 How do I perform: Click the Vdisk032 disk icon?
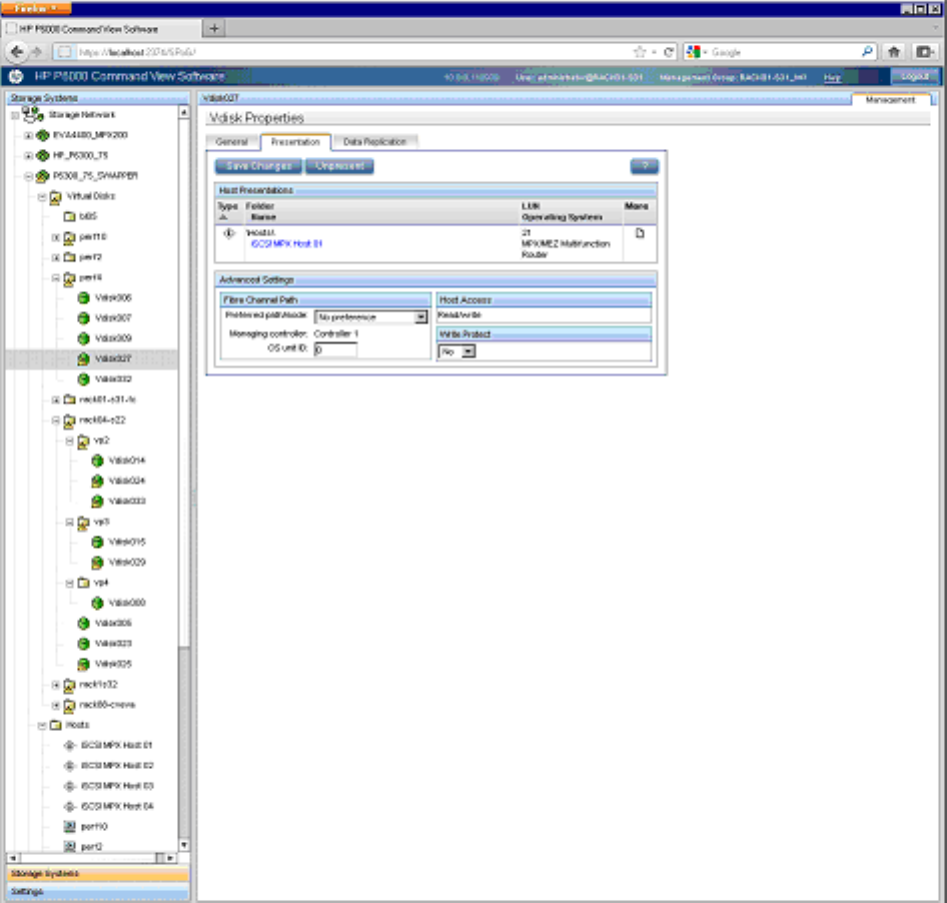(x=83, y=379)
